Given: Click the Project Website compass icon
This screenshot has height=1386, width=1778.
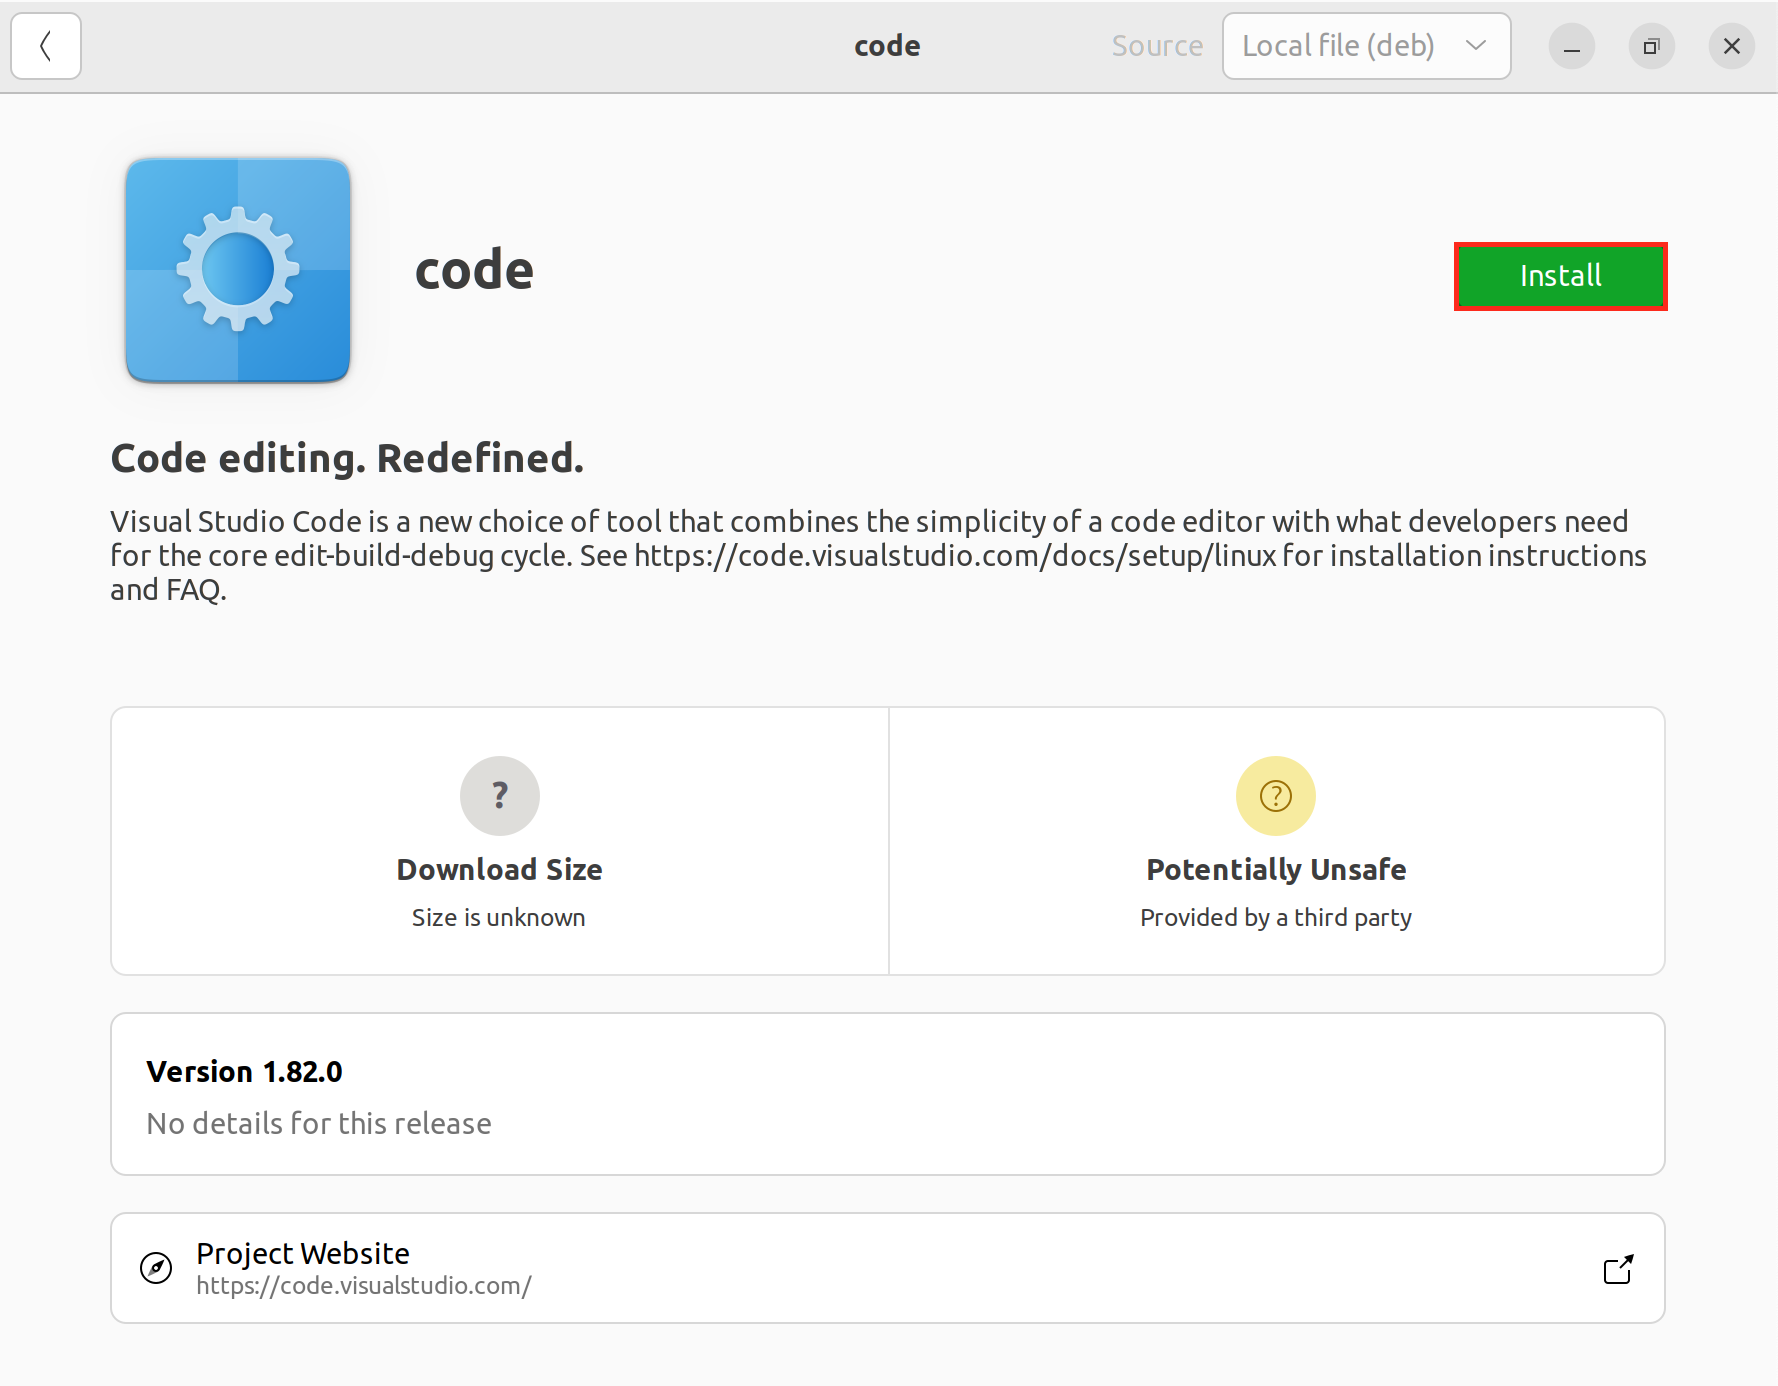Looking at the screenshot, I should 156,1268.
